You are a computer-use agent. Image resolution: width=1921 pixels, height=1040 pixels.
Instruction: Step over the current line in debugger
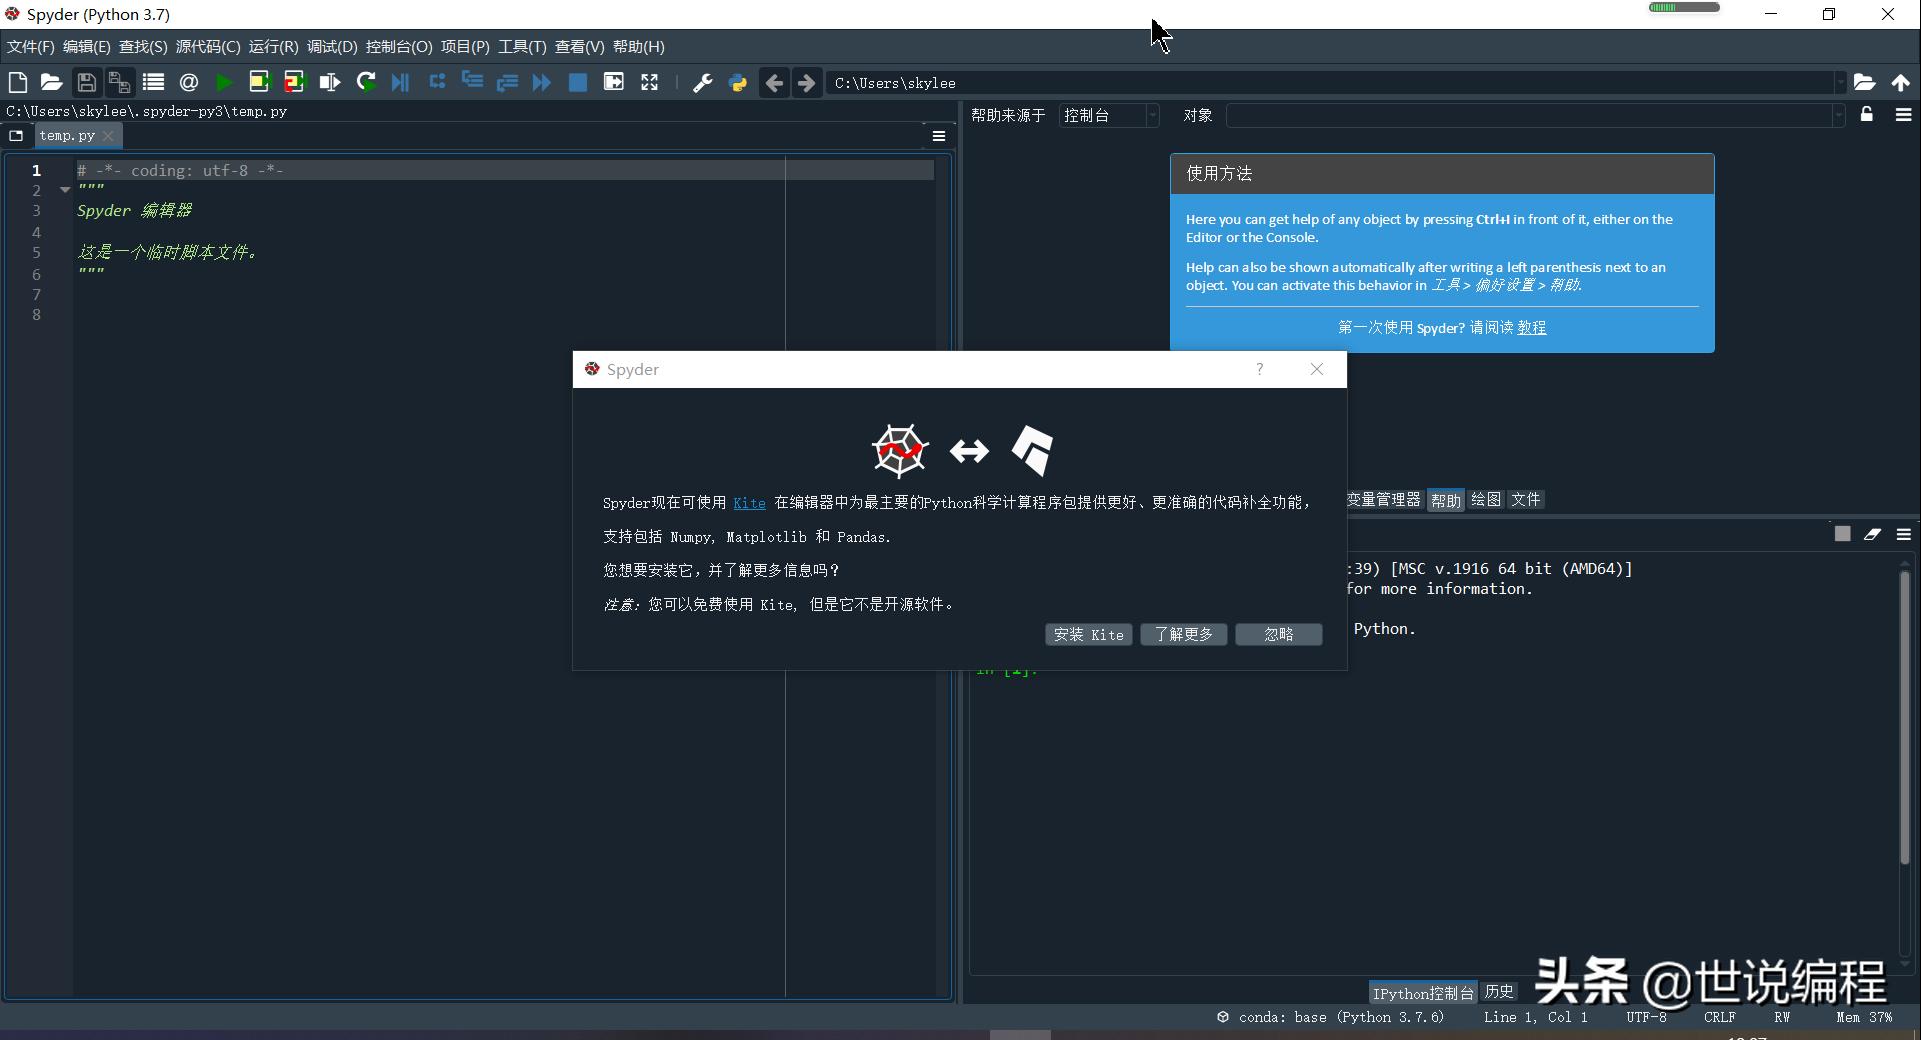point(437,82)
